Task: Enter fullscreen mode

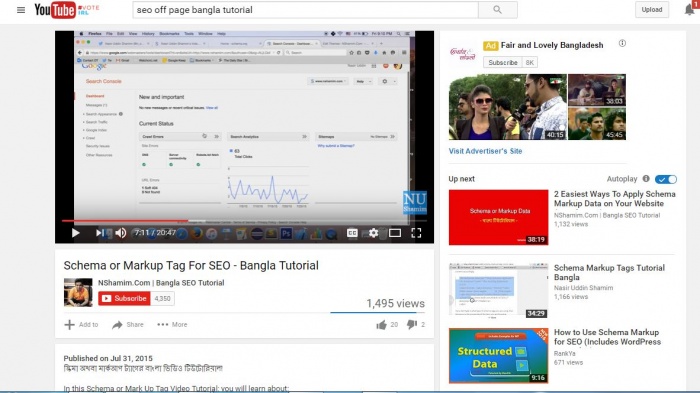Action: tap(416, 233)
